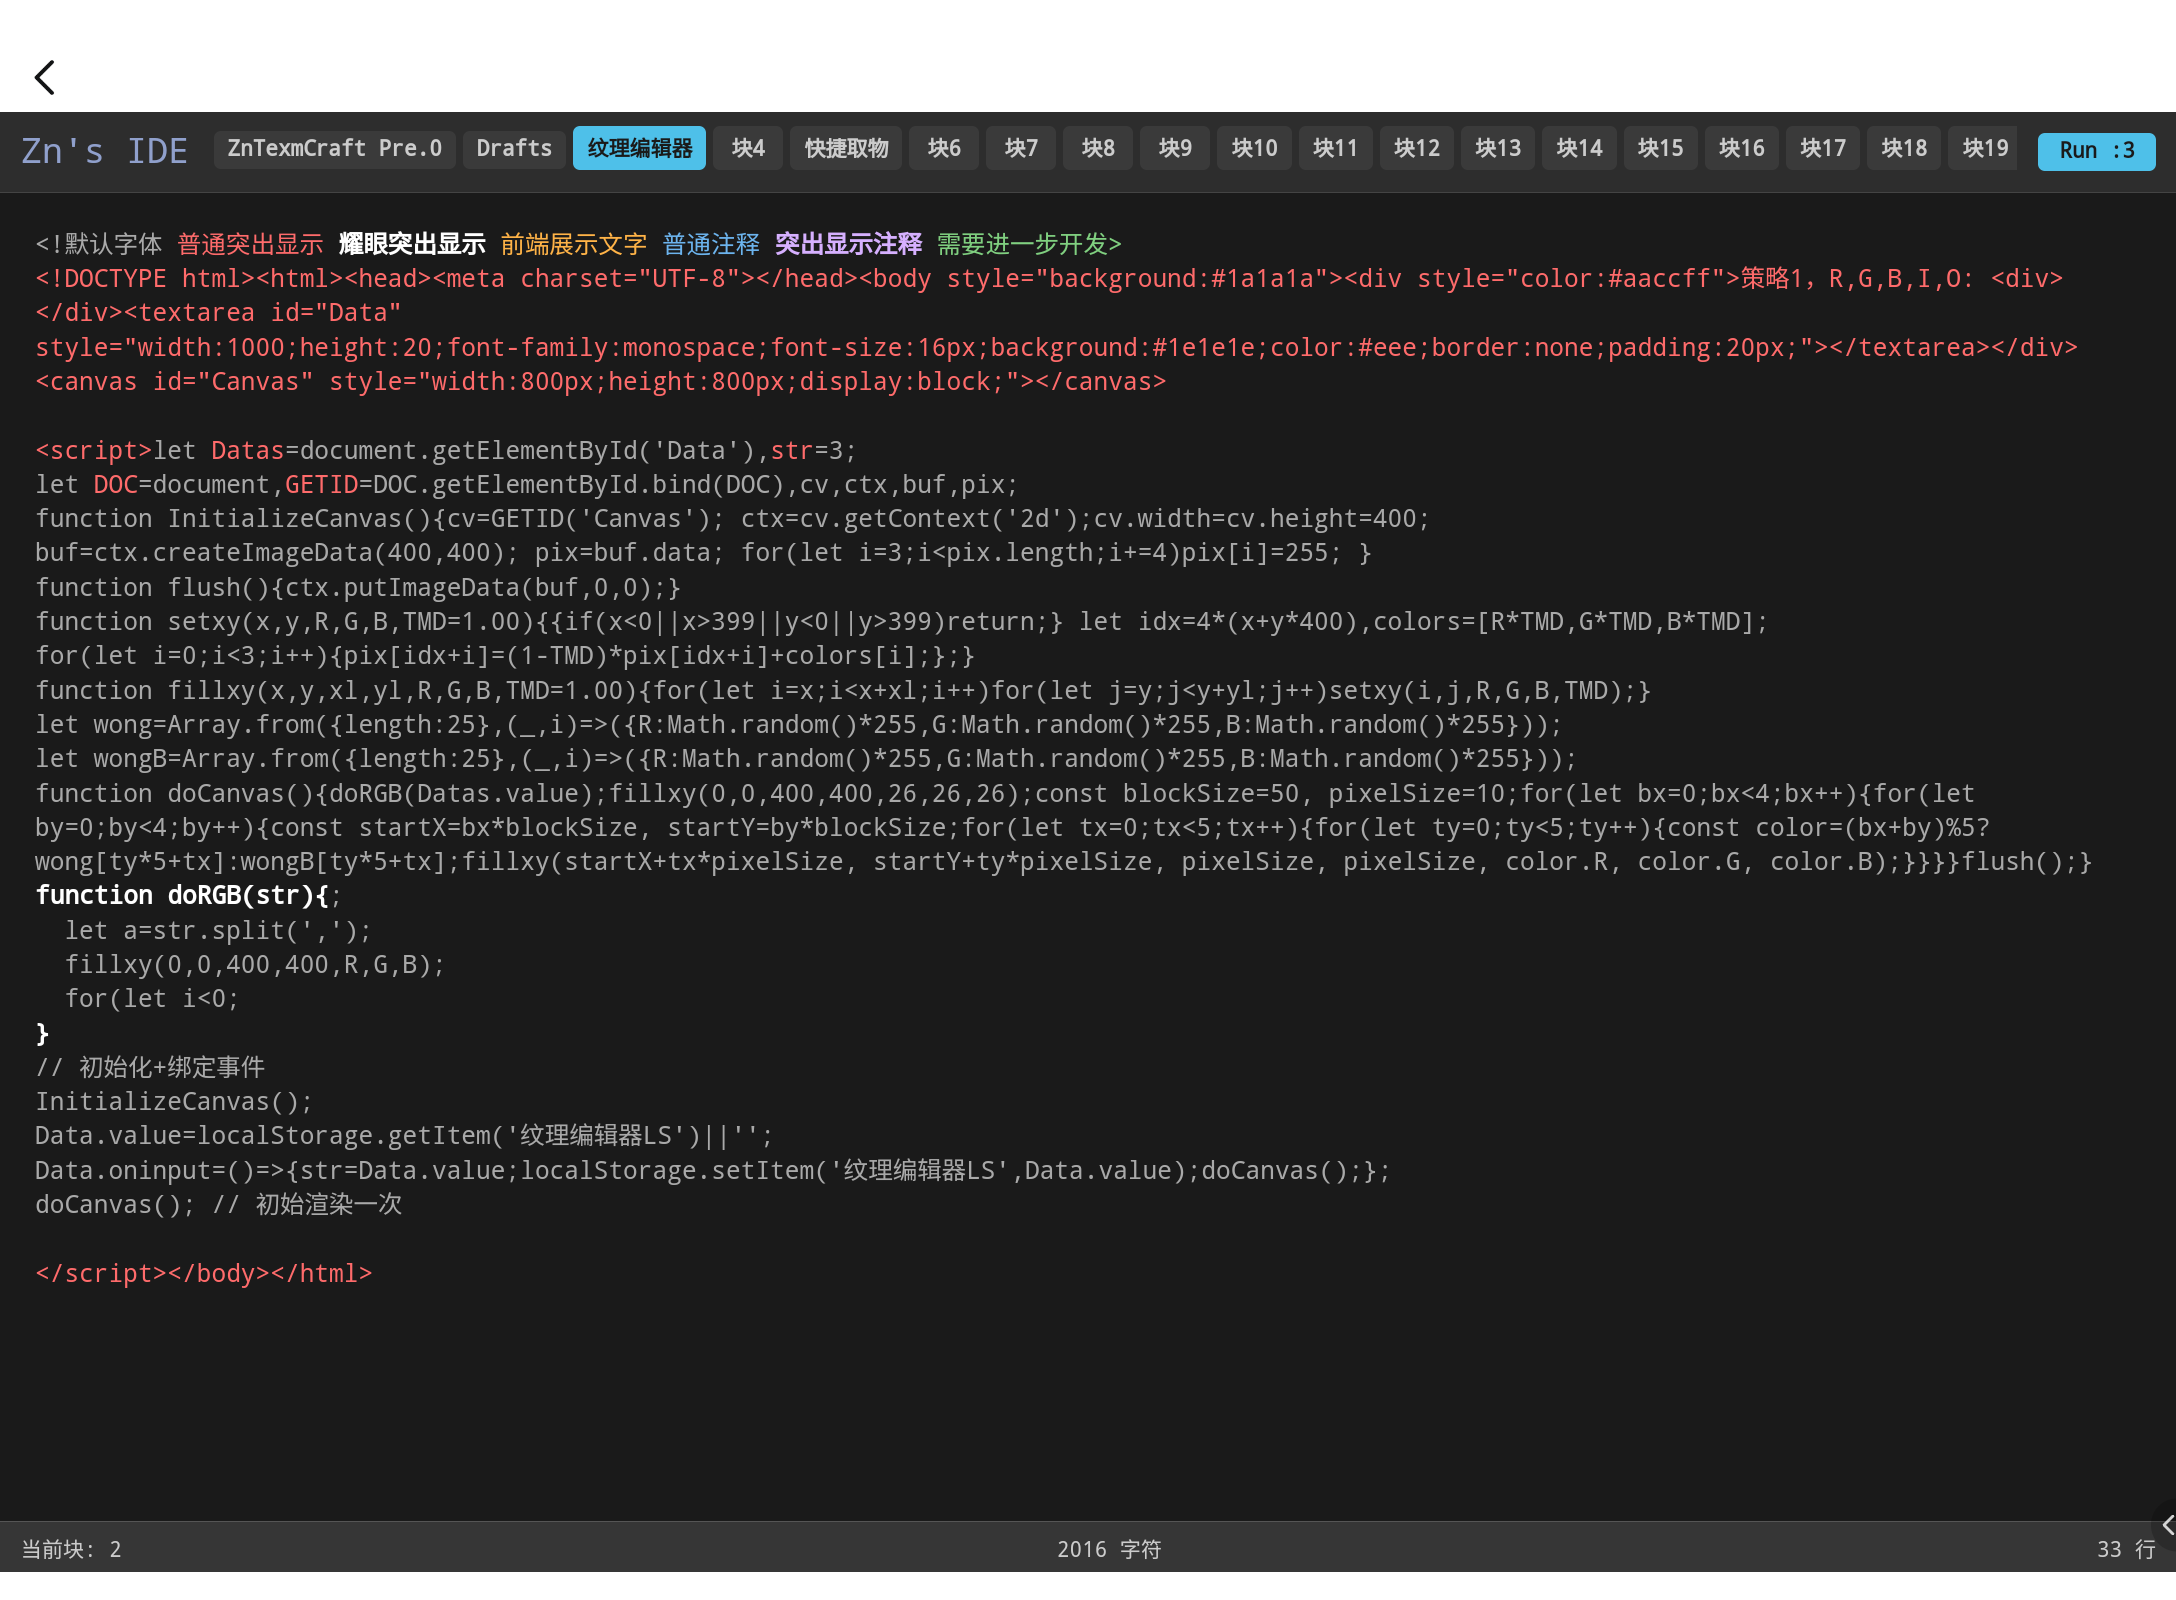Viewport: 2176px width, 1600px height.
Task: Click the 突出显示注释 purple text
Action: [x=848, y=244]
